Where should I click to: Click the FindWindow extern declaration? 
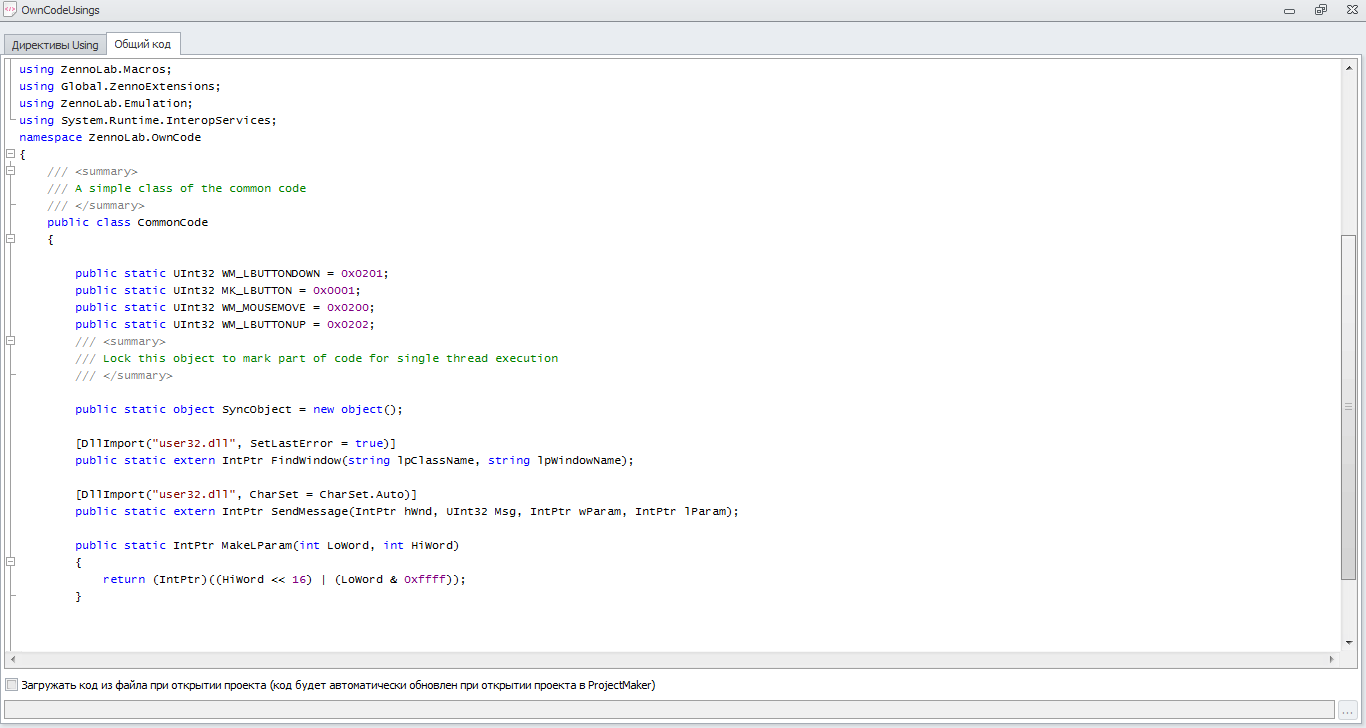(355, 460)
